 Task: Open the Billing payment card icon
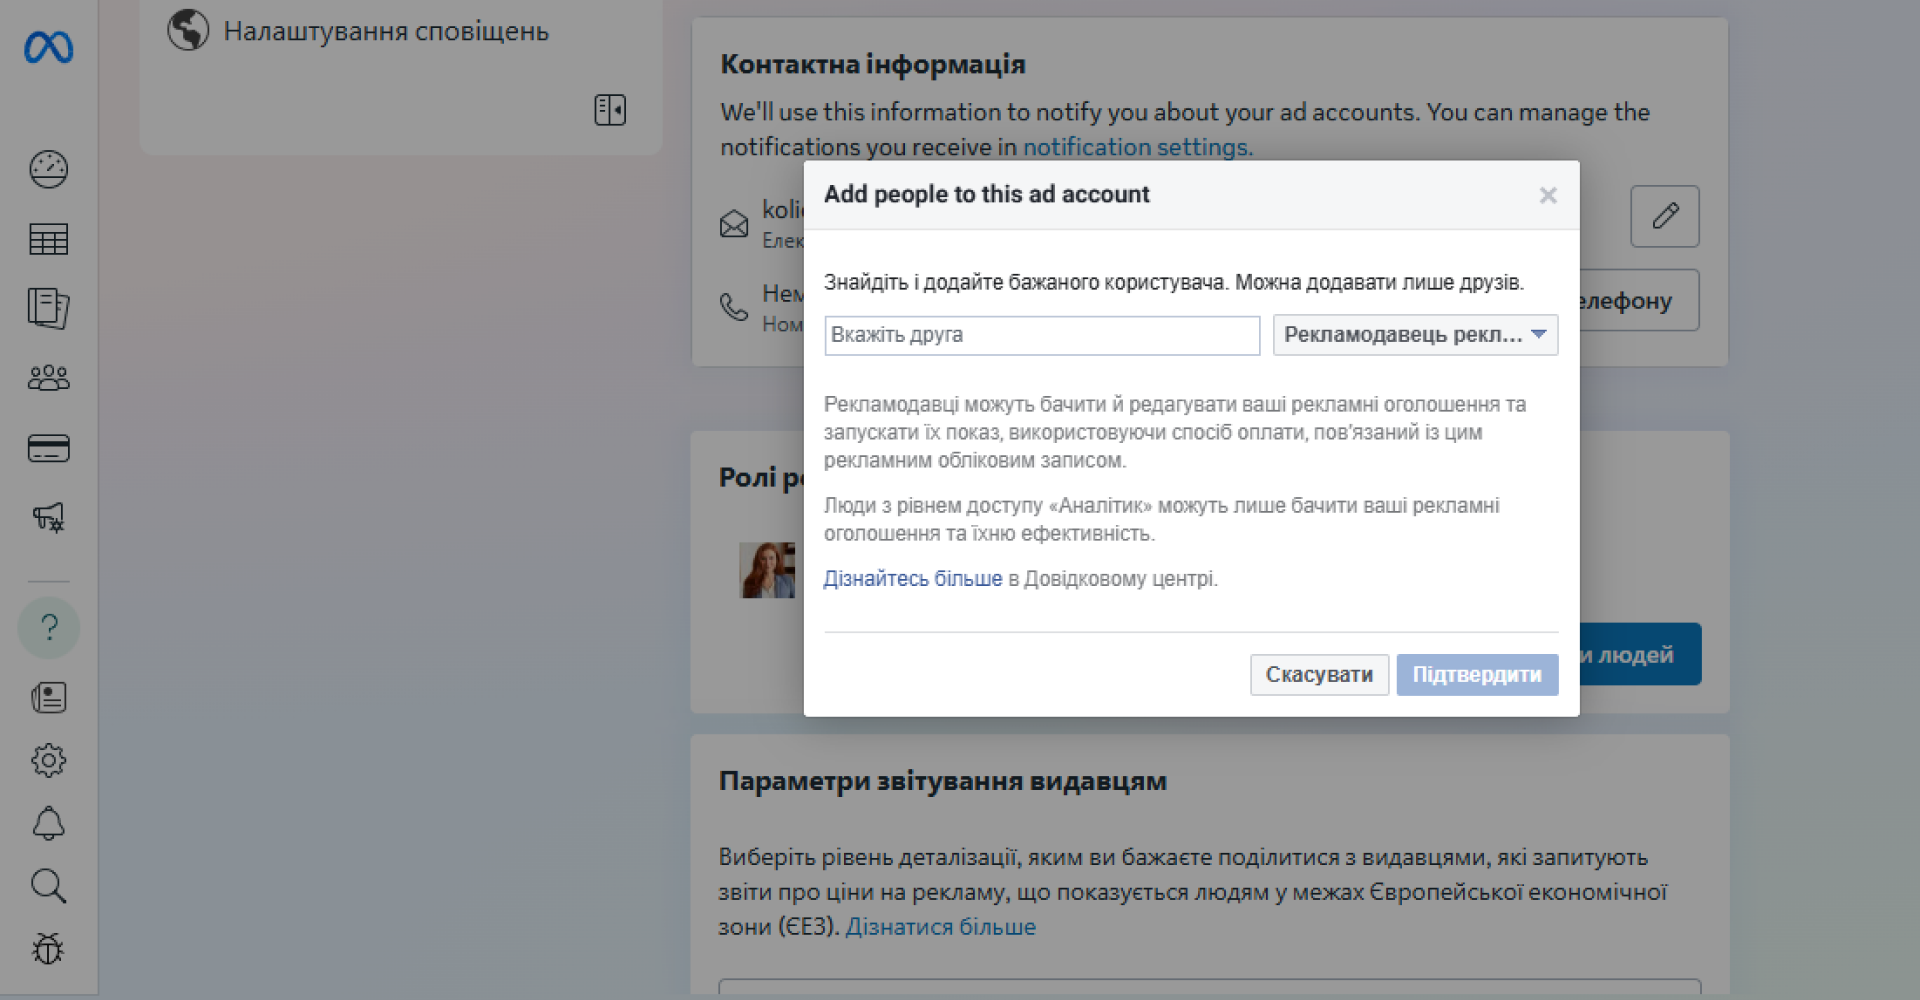coord(47,448)
